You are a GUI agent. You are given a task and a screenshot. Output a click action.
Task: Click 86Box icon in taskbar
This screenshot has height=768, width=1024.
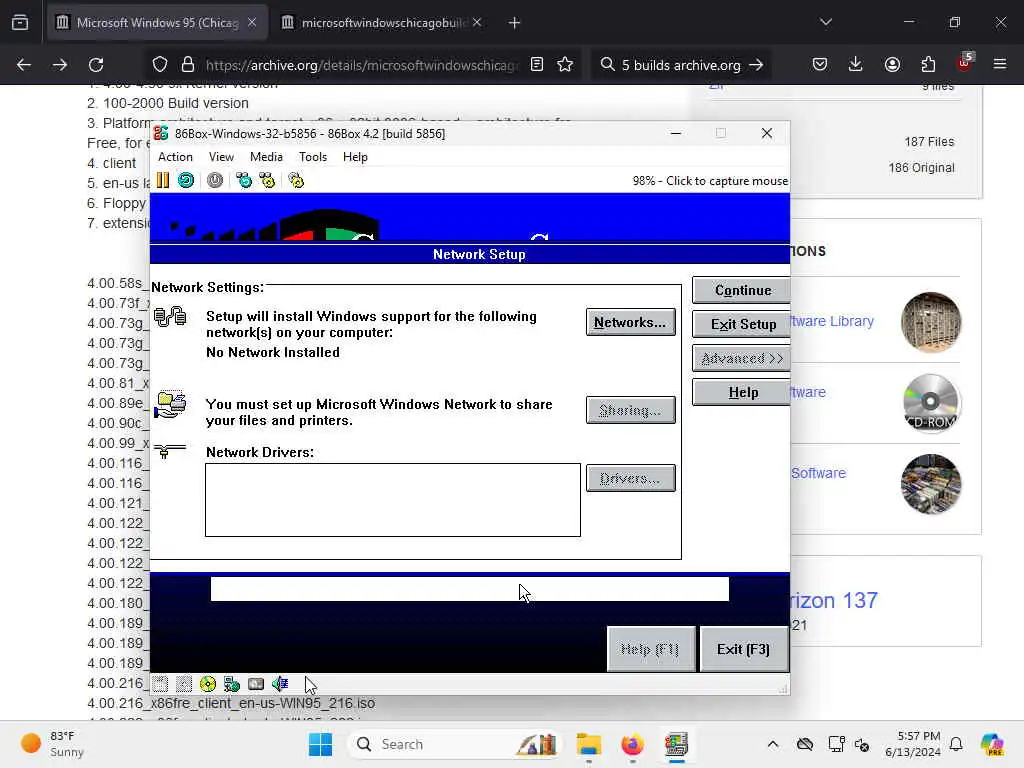click(x=676, y=744)
